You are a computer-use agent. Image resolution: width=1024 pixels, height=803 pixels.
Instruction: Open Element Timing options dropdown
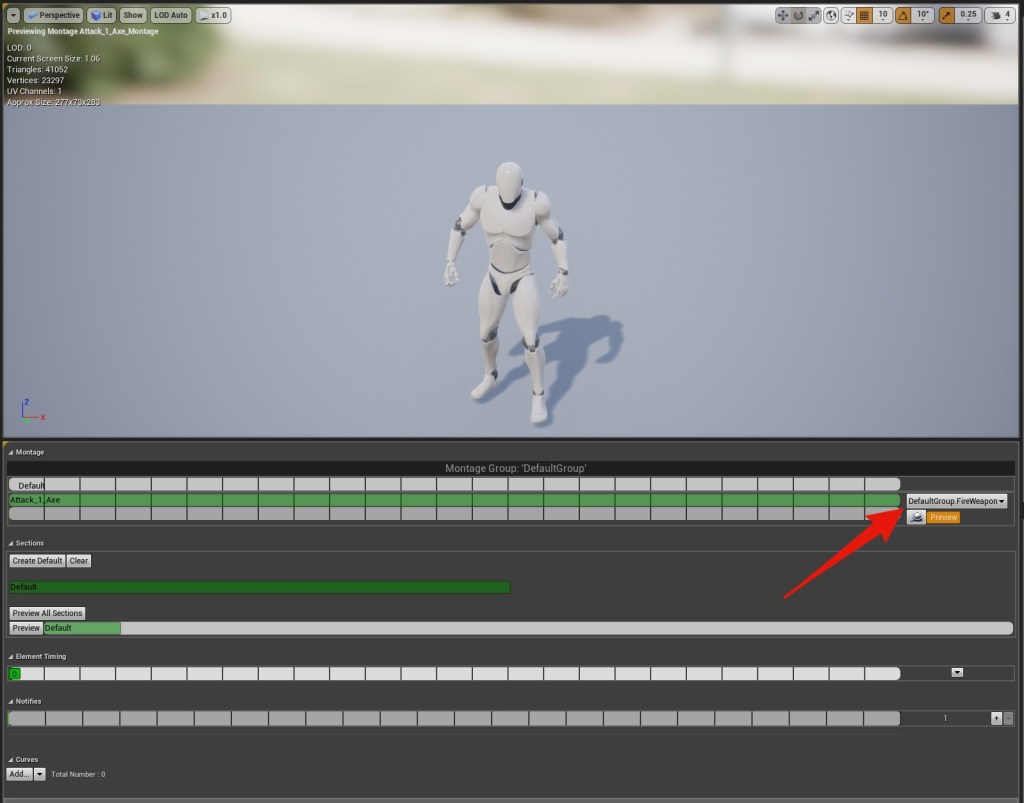pos(957,672)
